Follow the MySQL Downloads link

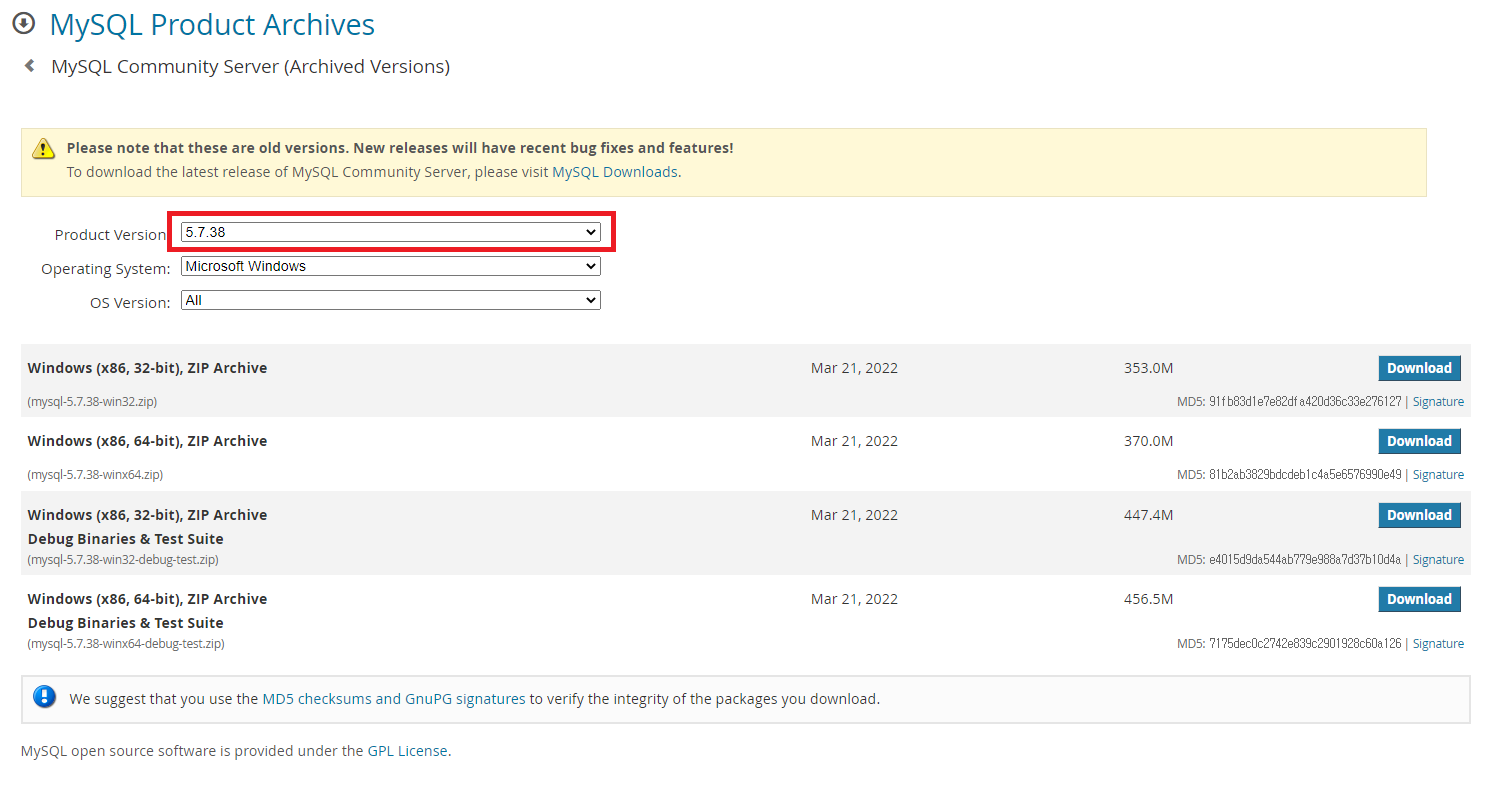(x=615, y=172)
